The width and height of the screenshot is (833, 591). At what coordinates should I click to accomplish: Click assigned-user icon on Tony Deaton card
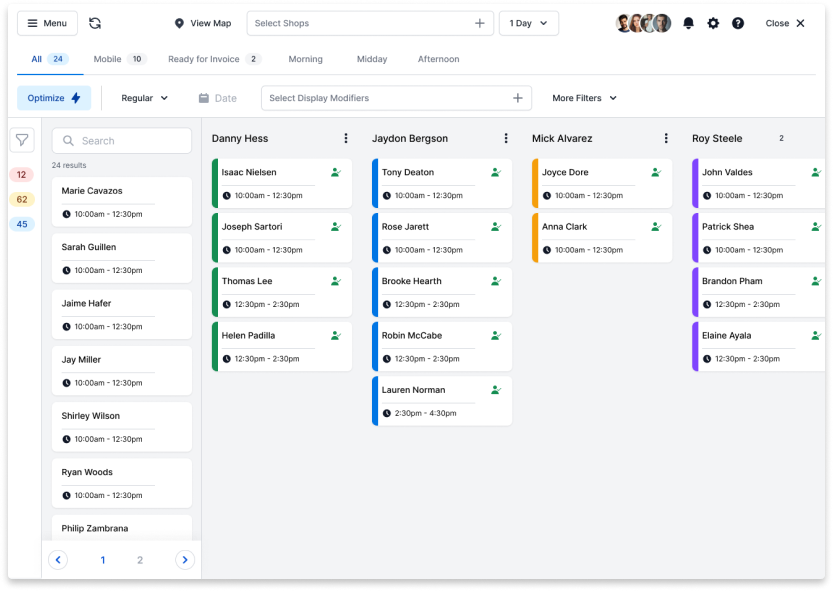click(496, 172)
